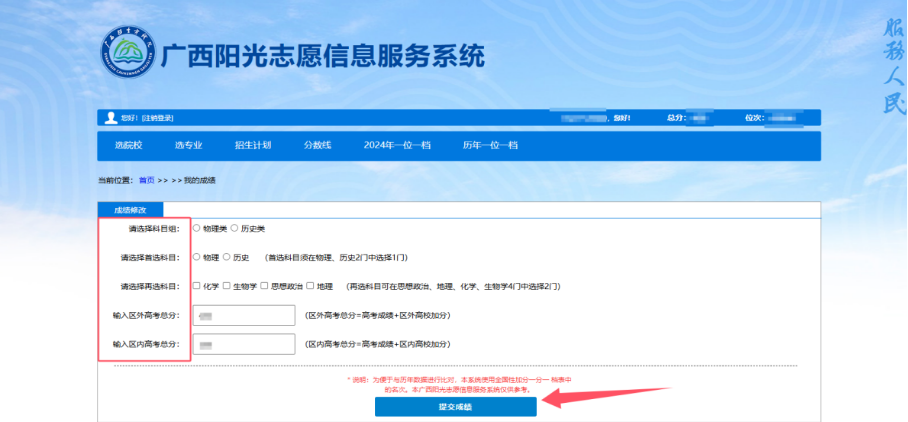Image resolution: width=908 pixels, height=422 pixels.
Task: Open the 选院校 menu
Action: 128,145
